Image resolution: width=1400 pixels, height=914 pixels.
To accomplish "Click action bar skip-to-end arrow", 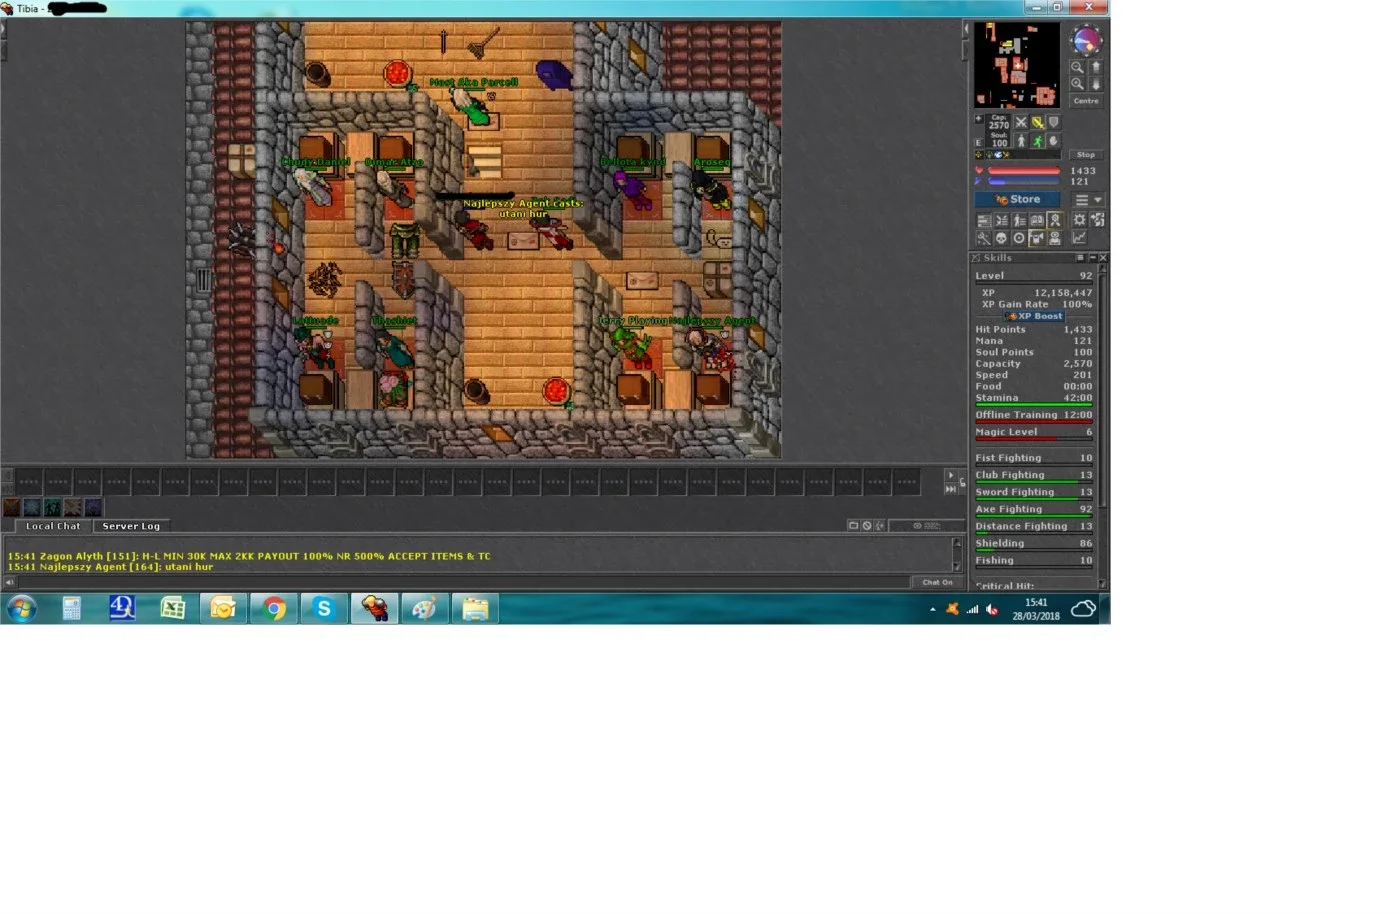I will coord(951,489).
